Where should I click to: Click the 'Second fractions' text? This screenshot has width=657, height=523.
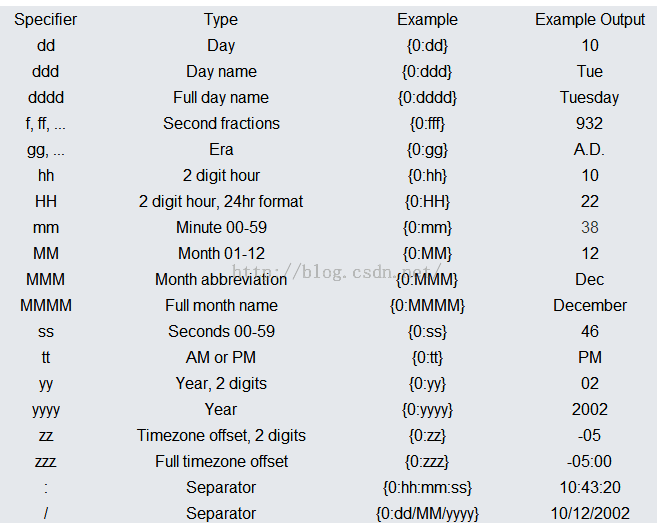click(x=221, y=124)
